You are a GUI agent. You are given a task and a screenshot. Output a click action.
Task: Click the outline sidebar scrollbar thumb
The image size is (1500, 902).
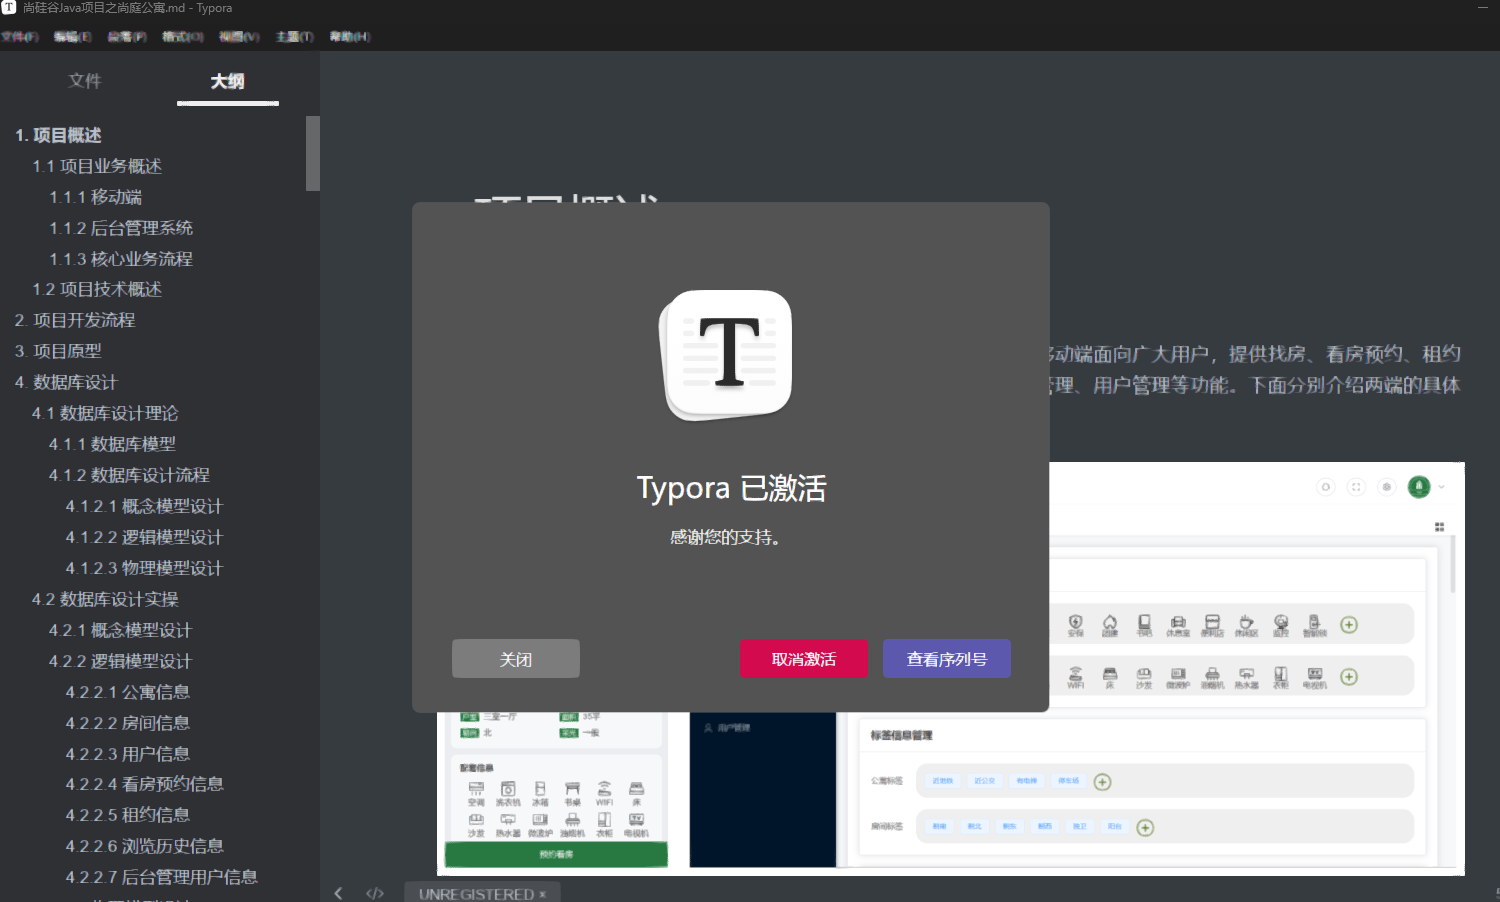(313, 153)
